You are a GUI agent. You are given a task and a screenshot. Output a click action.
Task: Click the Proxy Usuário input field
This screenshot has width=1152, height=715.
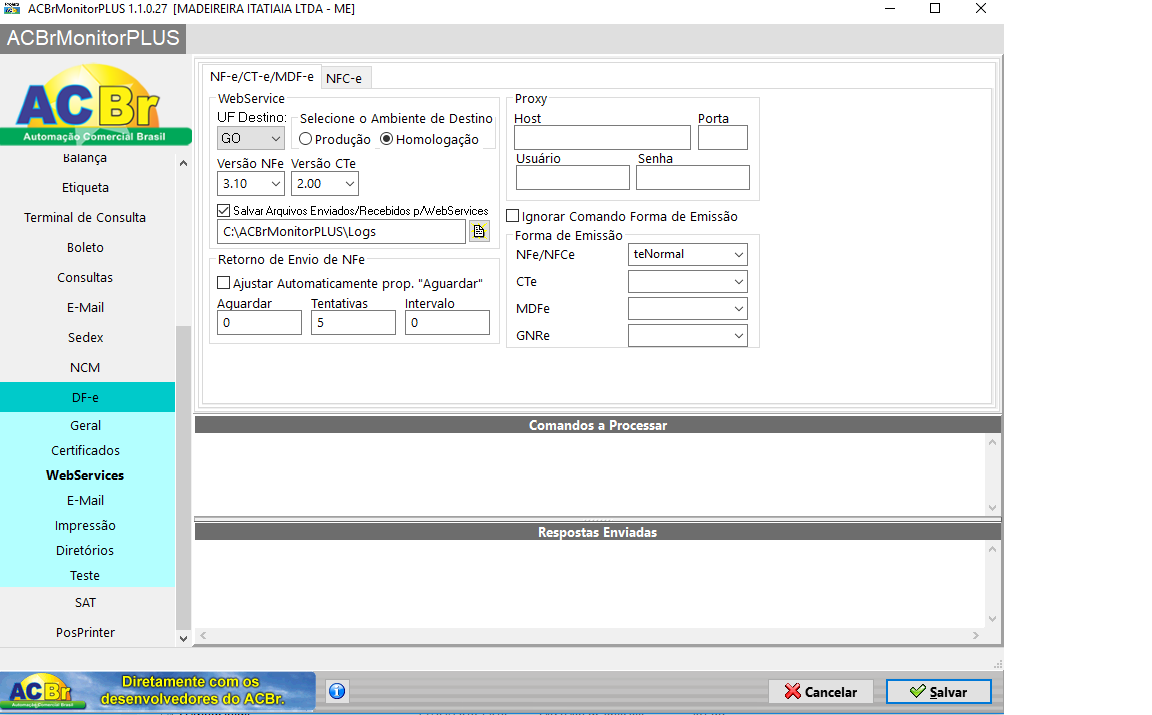573,177
